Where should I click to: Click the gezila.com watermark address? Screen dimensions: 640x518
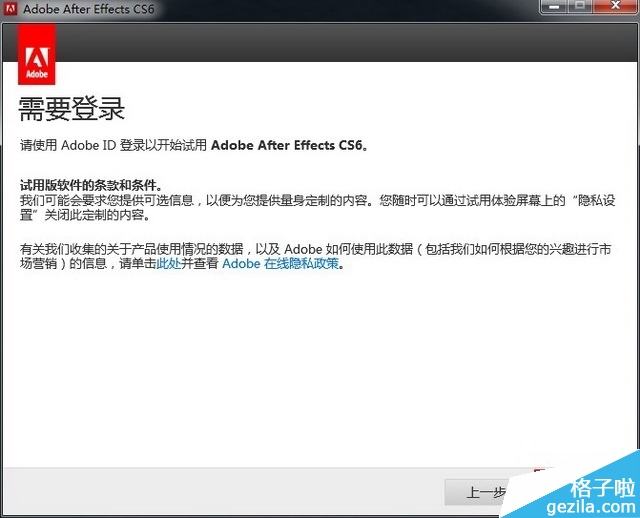601,508
